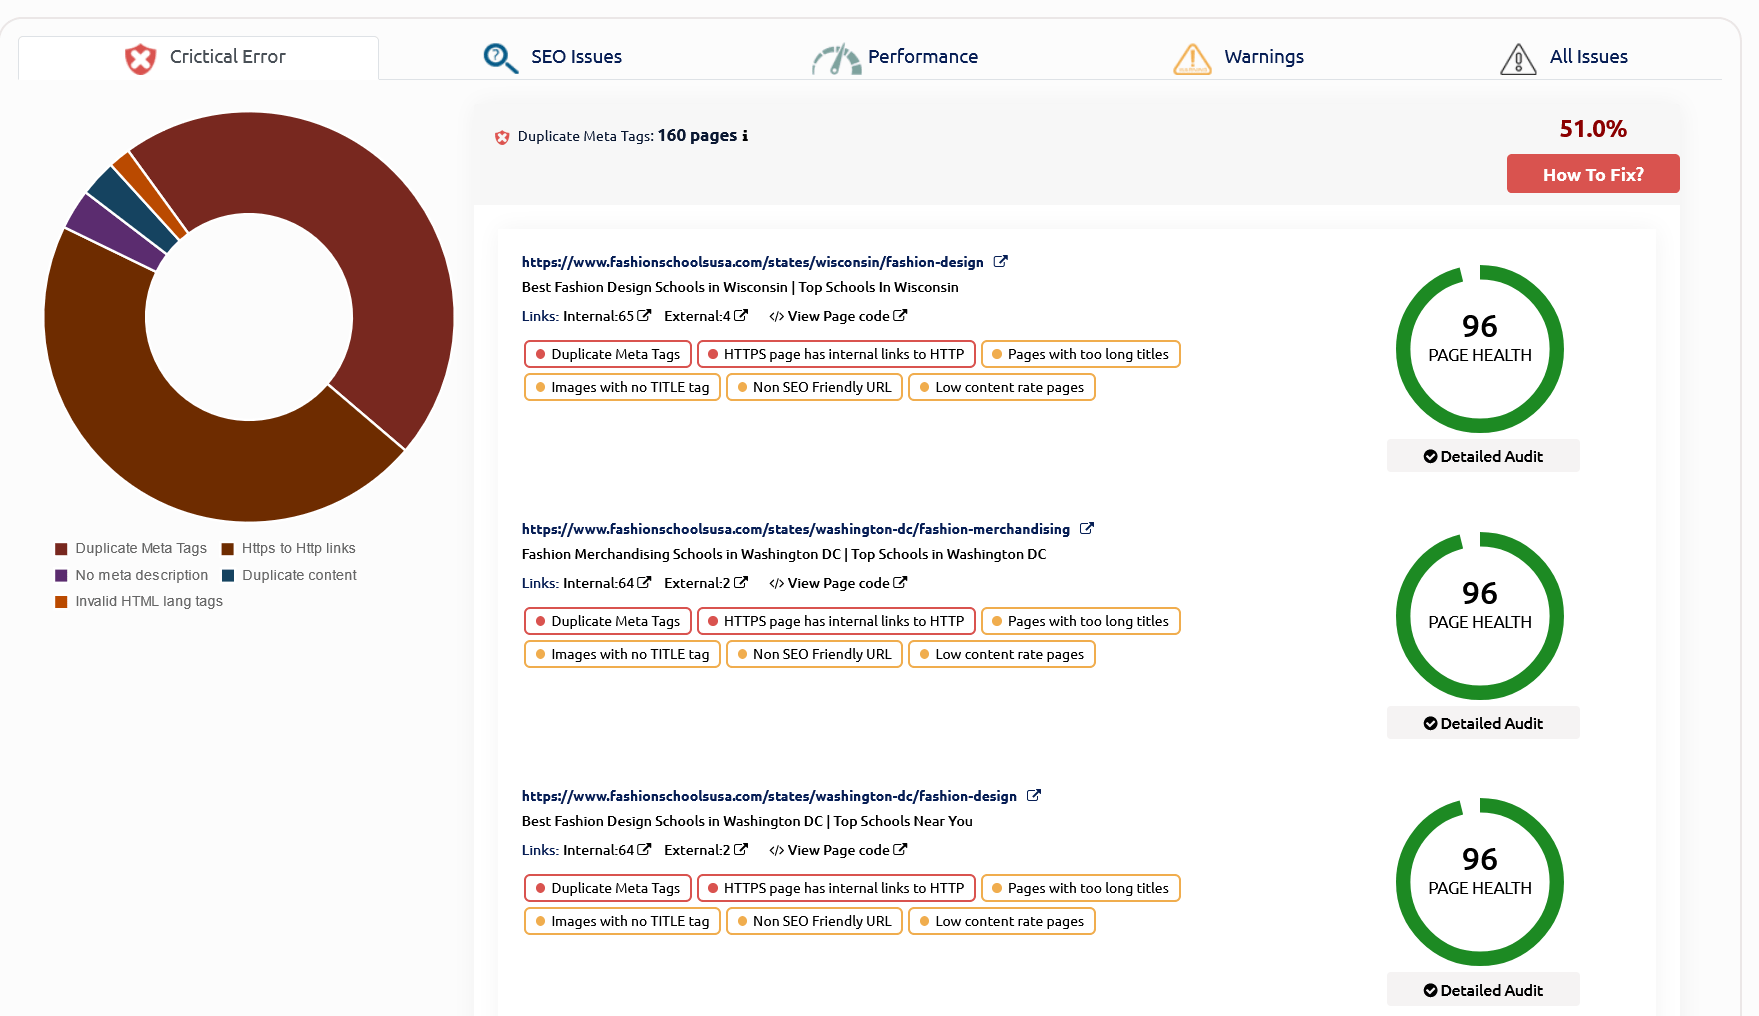Click External:2 icon in fashion-merchandising row
Viewport: 1759px width, 1016px height.
click(740, 582)
